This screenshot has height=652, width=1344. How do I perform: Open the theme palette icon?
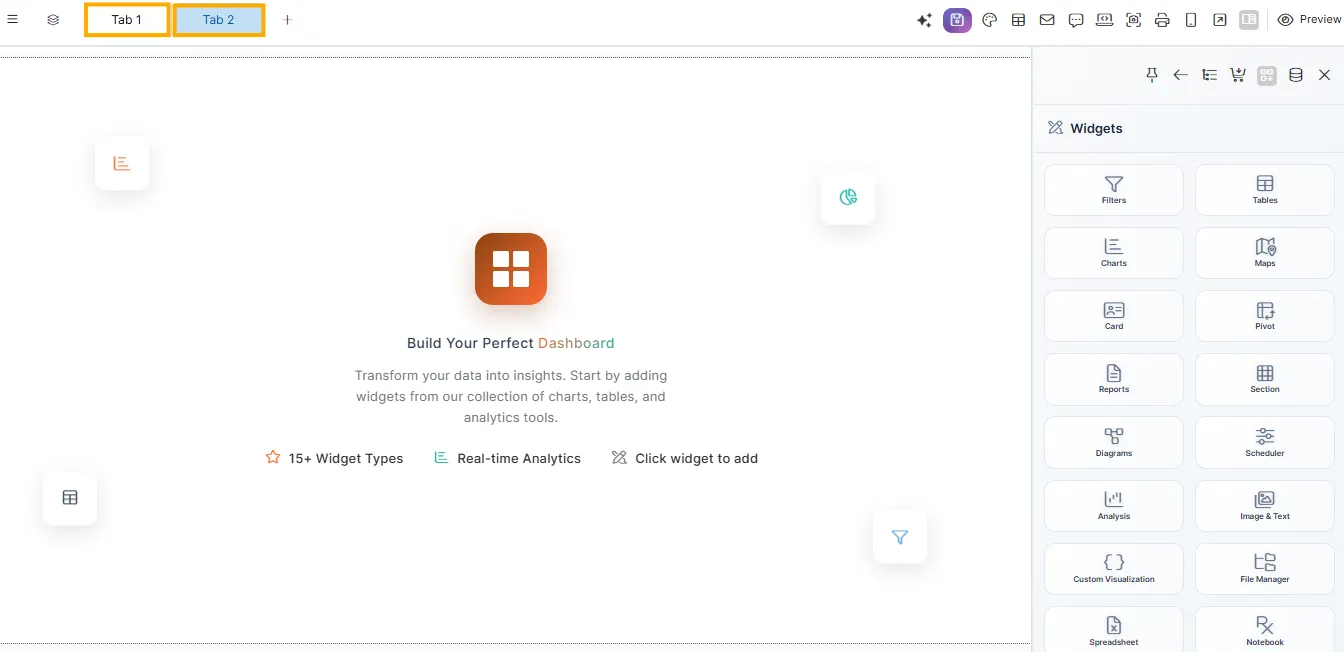(989, 20)
